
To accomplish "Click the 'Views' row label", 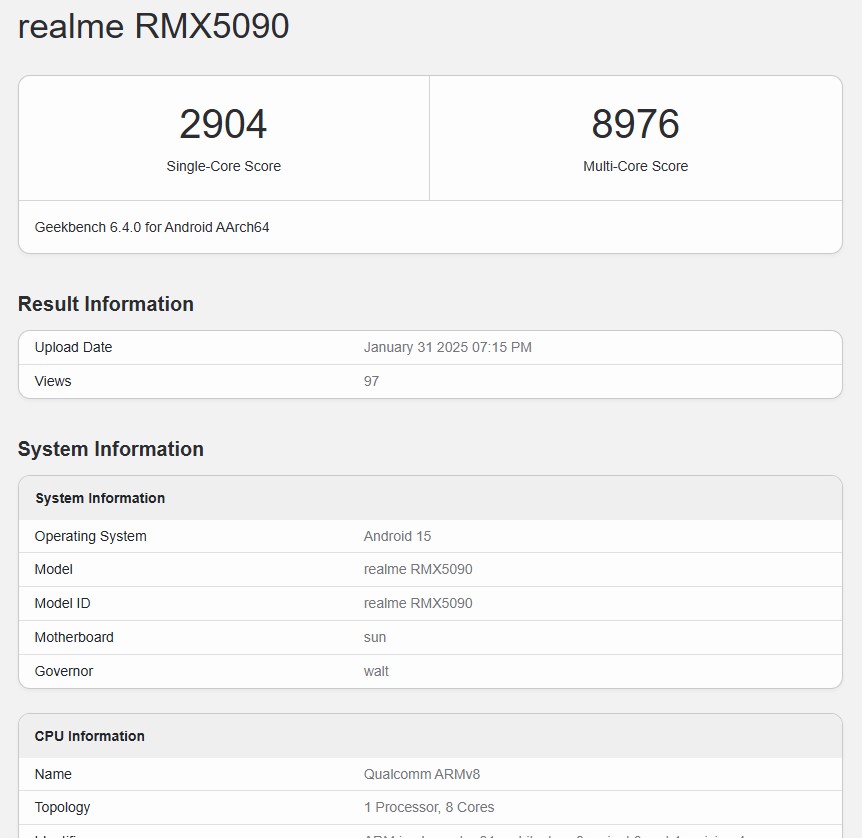I will 53,381.
